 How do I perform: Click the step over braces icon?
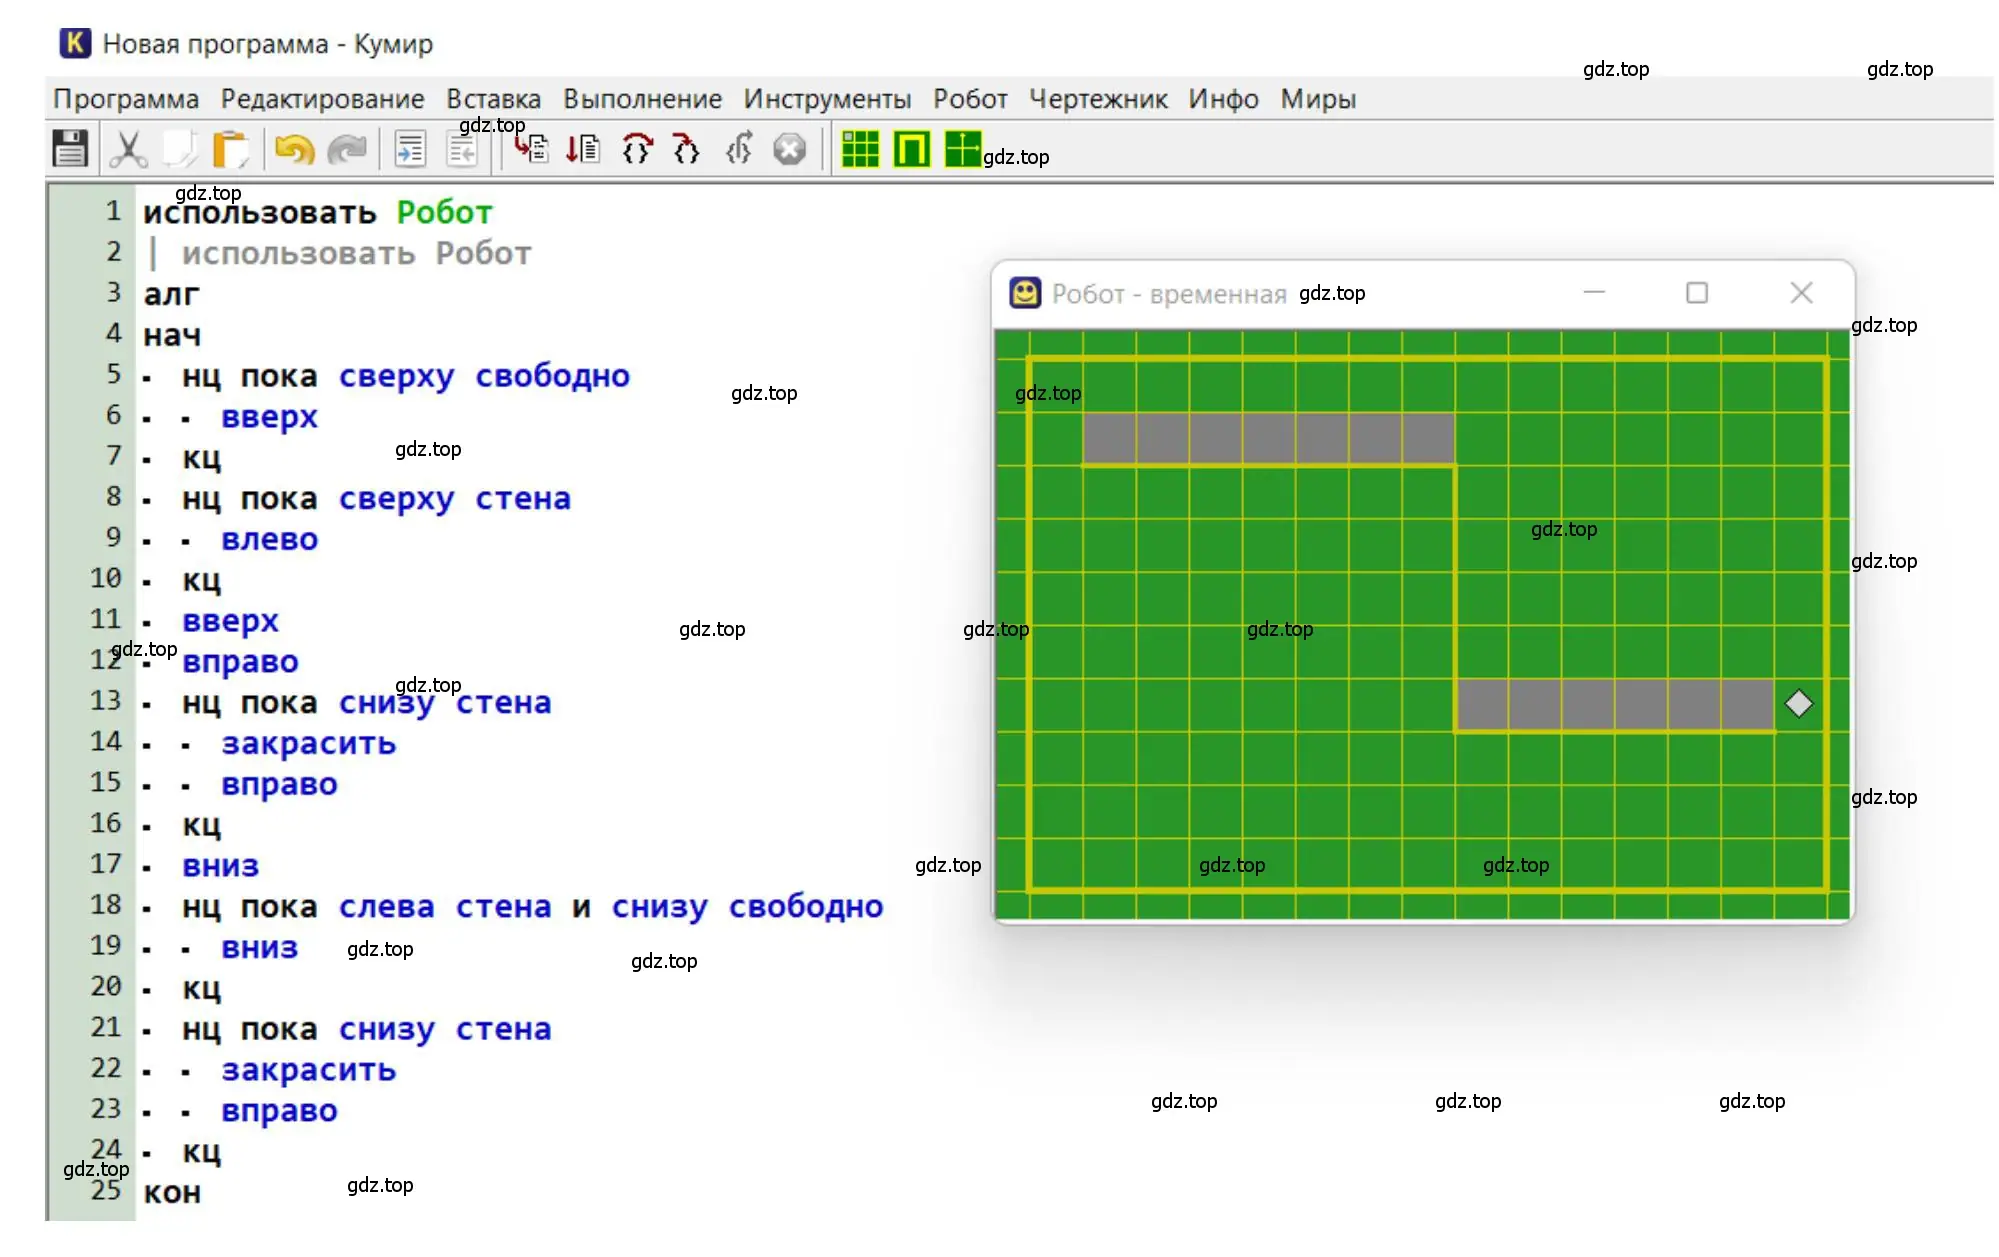coord(637,149)
